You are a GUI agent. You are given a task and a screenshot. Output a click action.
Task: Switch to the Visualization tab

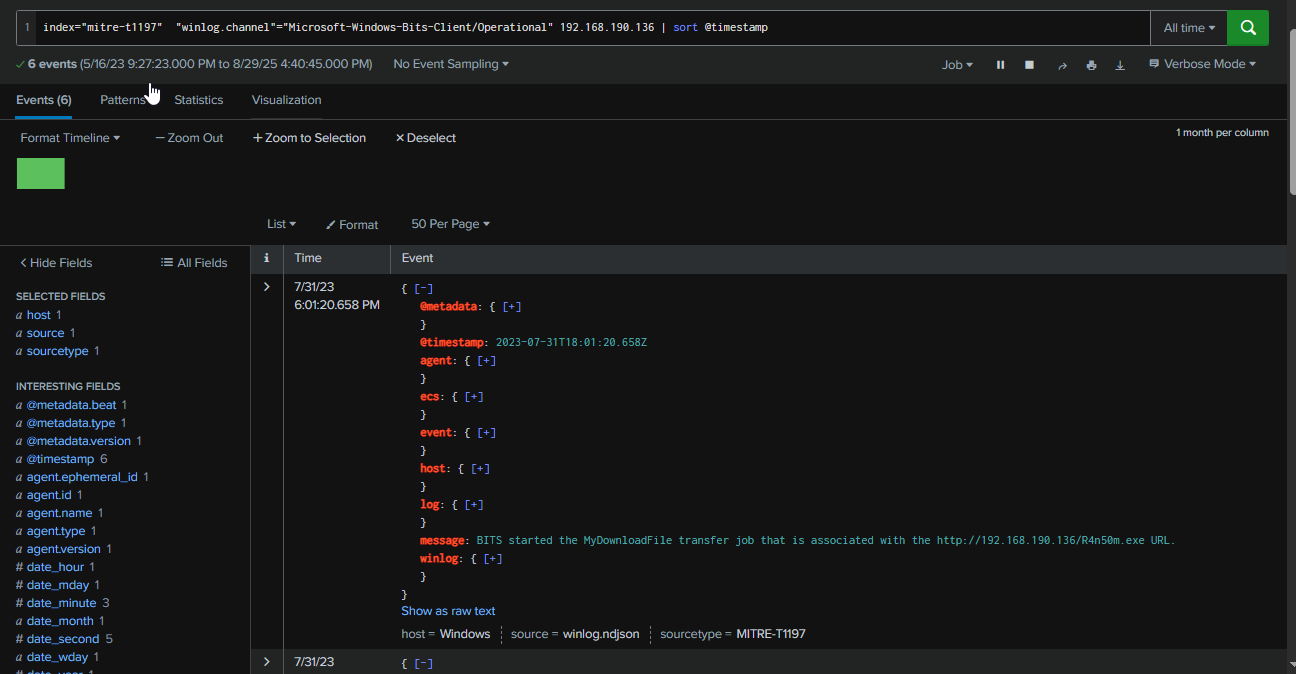click(x=286, y=100)
